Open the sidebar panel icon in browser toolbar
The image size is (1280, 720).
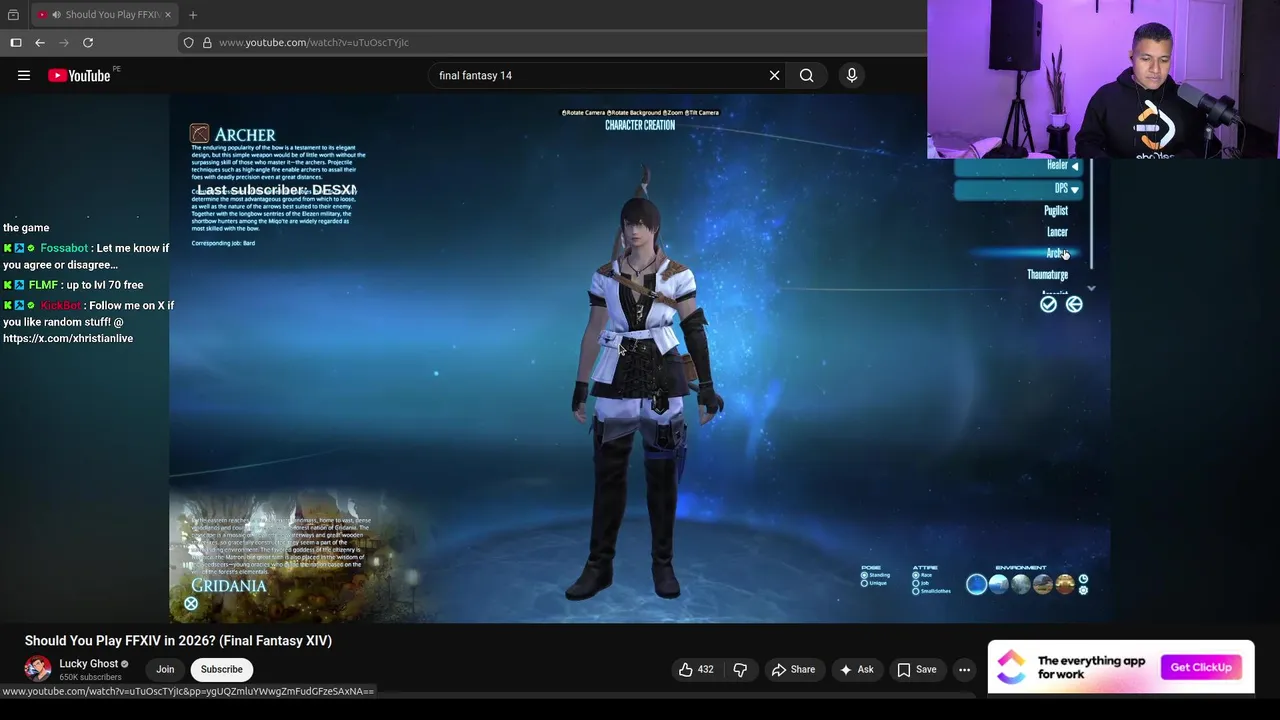16,42
